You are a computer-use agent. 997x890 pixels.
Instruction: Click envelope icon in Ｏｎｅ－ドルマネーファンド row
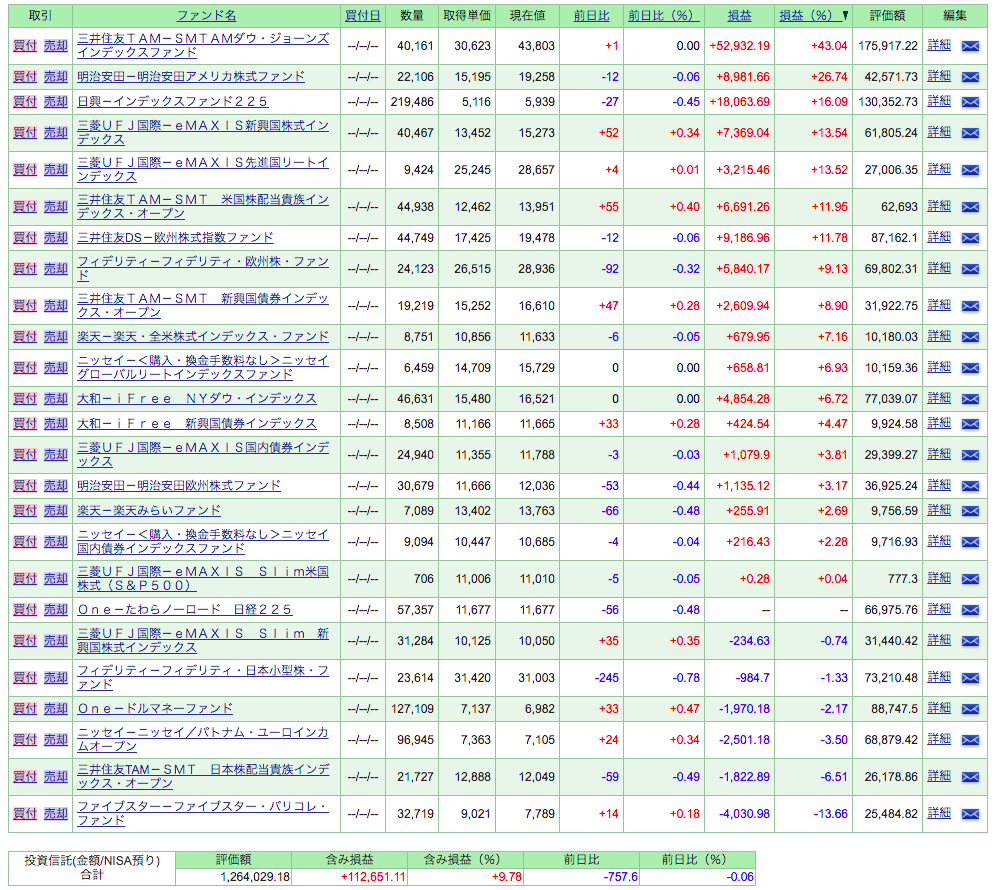click(x=970, y=710)
